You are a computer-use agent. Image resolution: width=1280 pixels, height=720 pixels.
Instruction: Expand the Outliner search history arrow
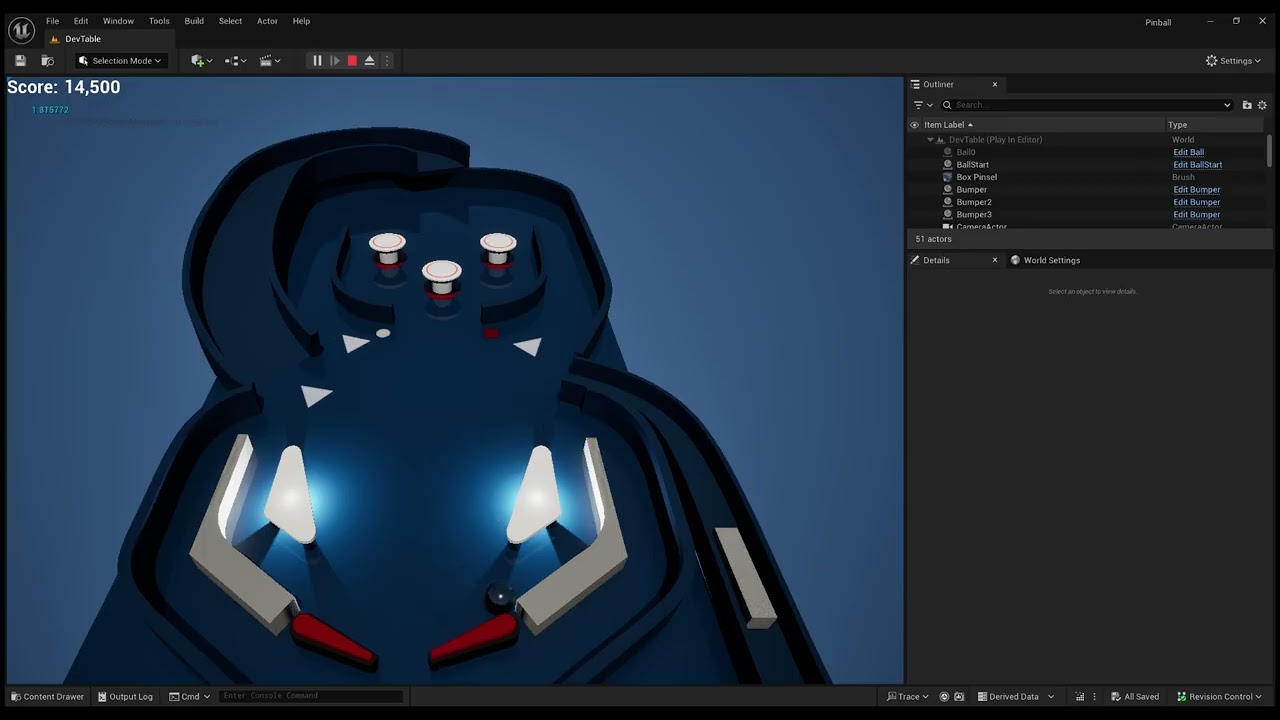(1227, 105)
